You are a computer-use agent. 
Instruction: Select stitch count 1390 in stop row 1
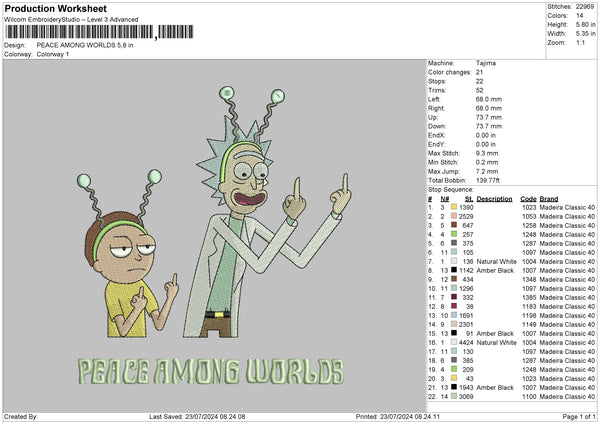pos(466,207)
